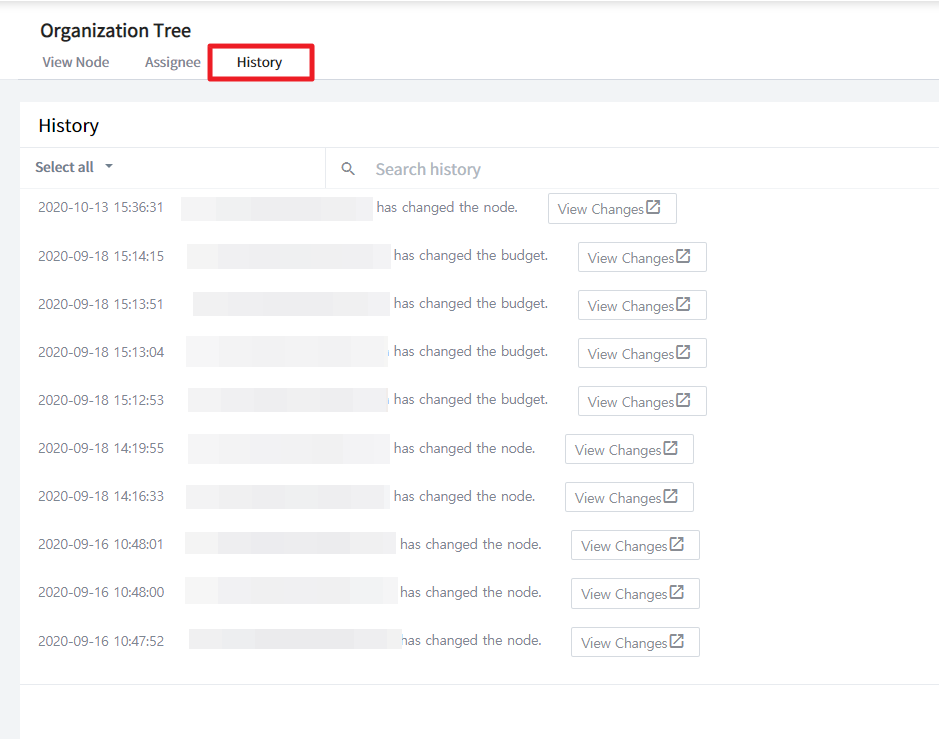View Changes for 2020-09-16 10:48:00 entry
This screenshot has height=739, width=939.
tap(634, 593)
